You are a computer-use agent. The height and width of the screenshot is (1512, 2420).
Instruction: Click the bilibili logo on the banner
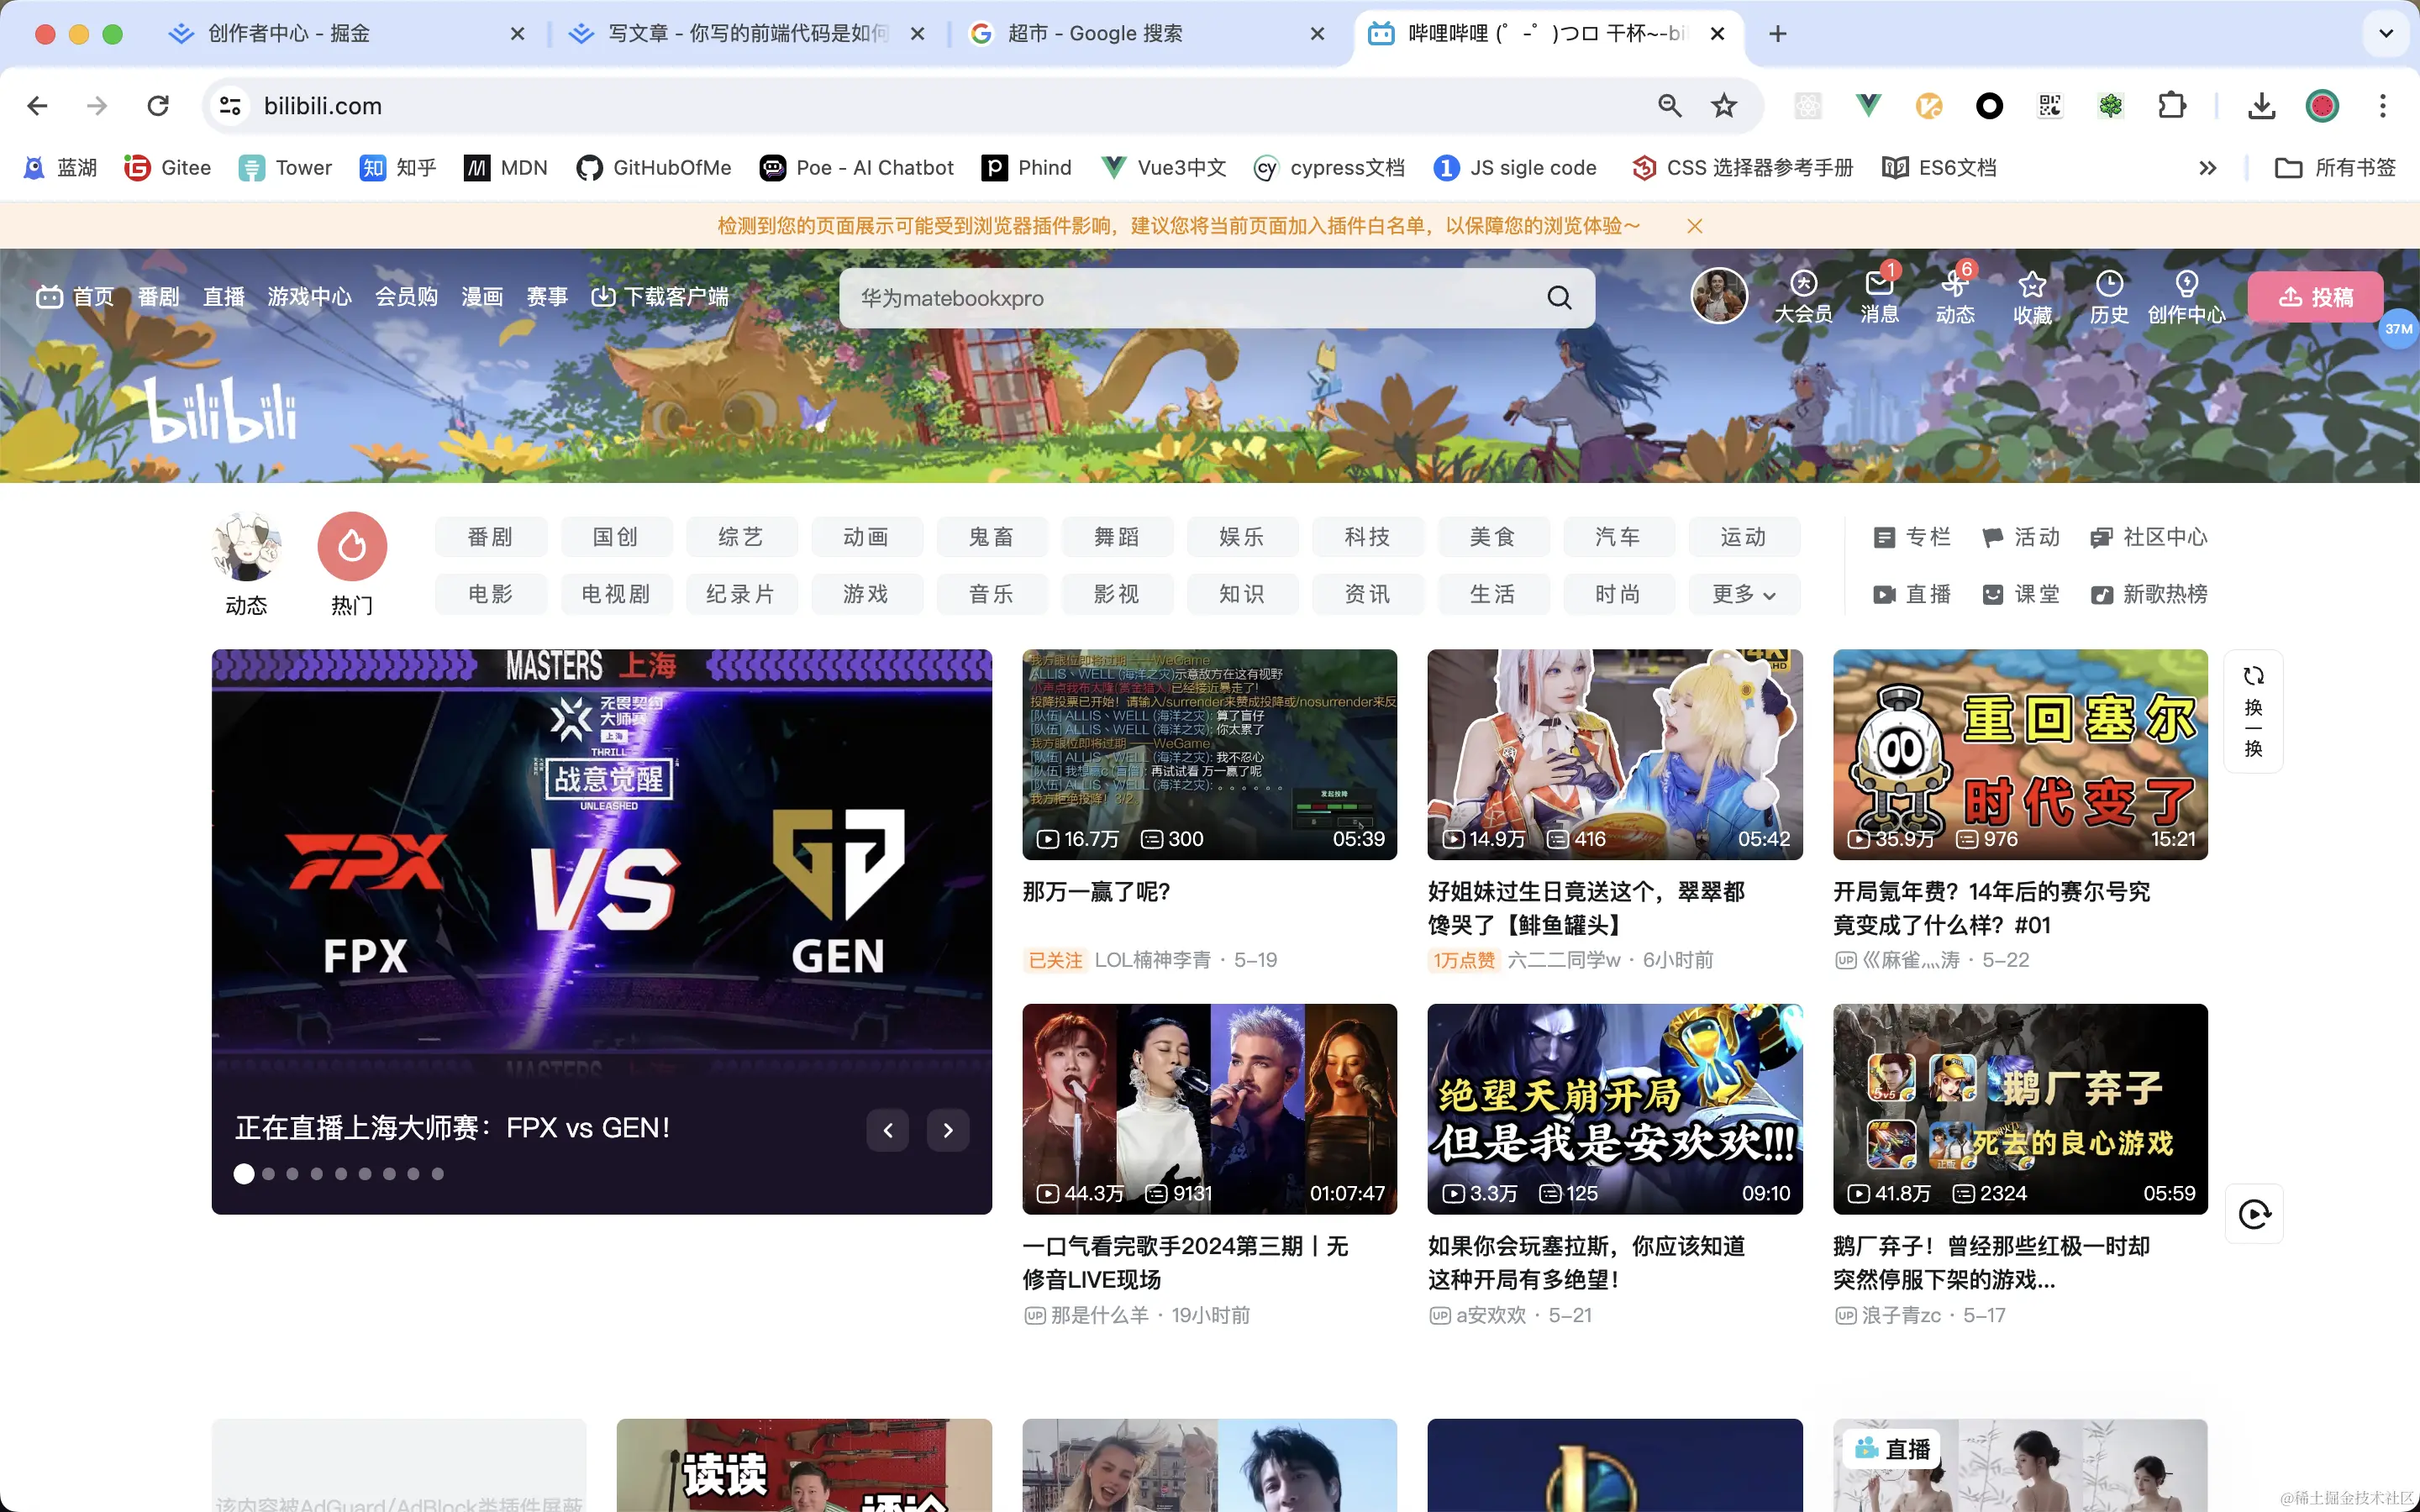[x=222, y=410]
